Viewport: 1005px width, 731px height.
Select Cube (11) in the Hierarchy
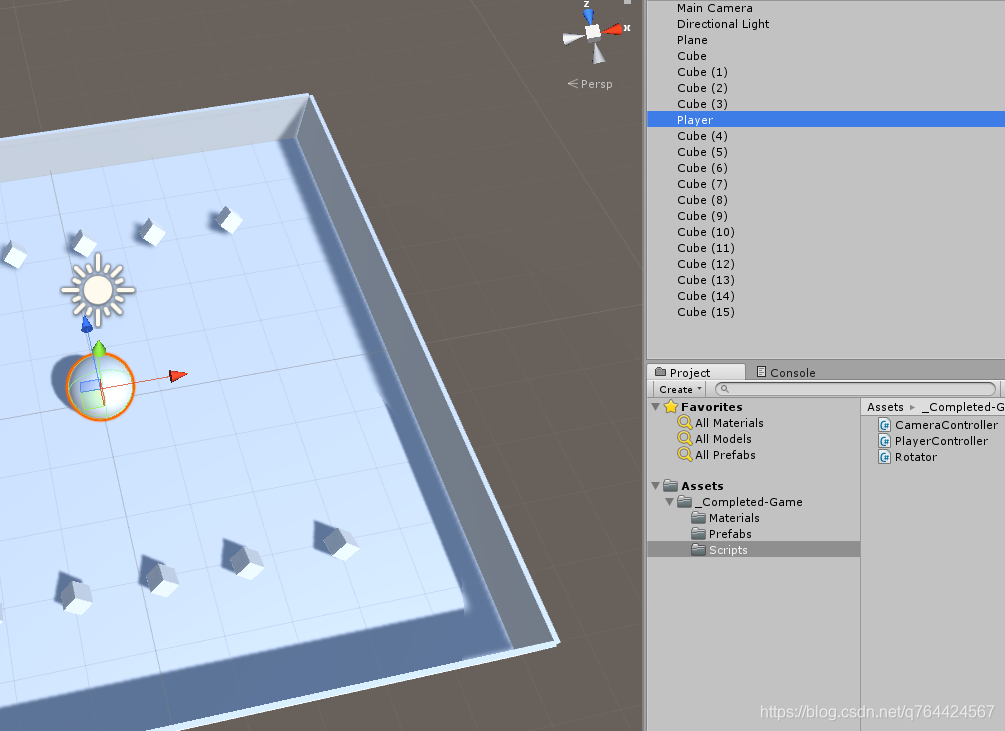[826, 248]
